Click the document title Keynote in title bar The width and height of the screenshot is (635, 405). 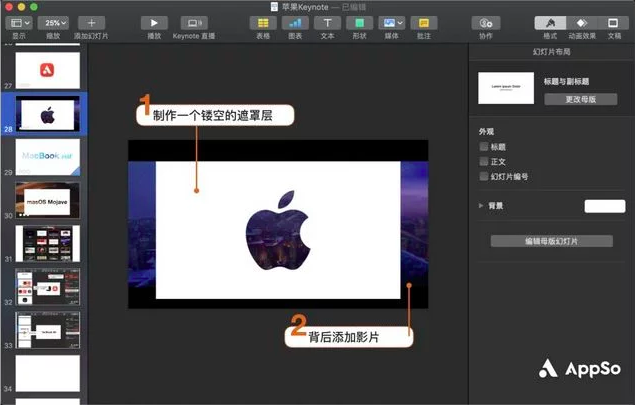point(305,7)
